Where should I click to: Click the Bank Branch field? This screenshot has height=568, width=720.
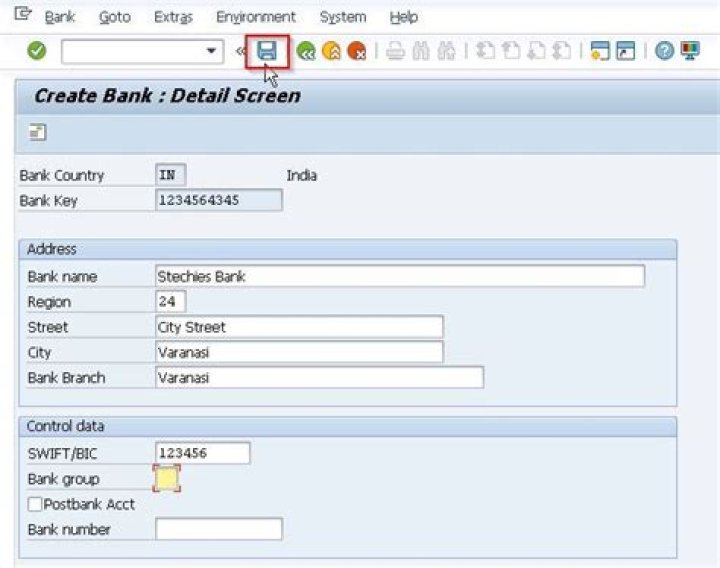click(x=320, y=377)
